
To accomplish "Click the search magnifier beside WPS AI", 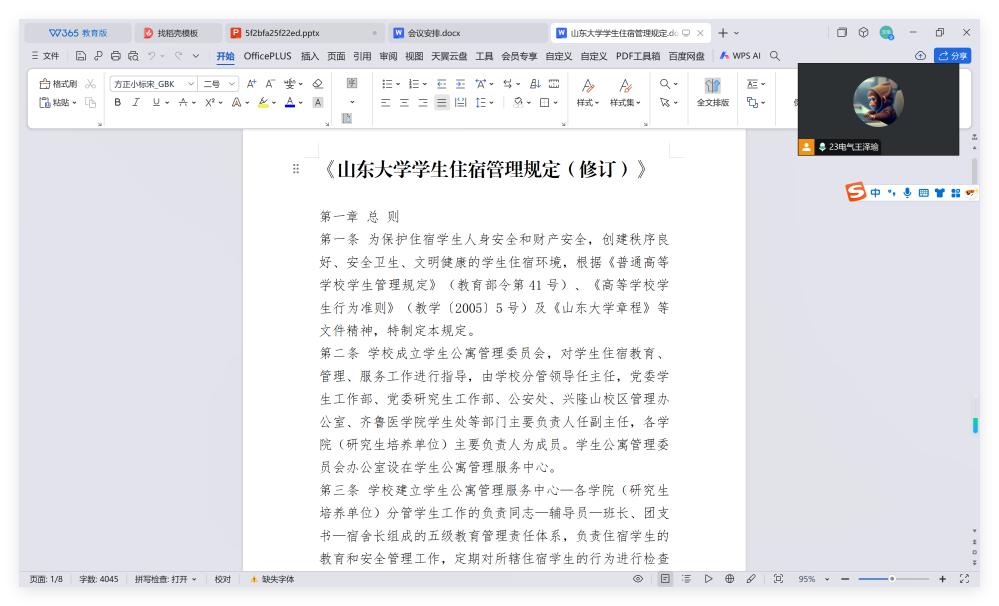I will coord(775,55).
